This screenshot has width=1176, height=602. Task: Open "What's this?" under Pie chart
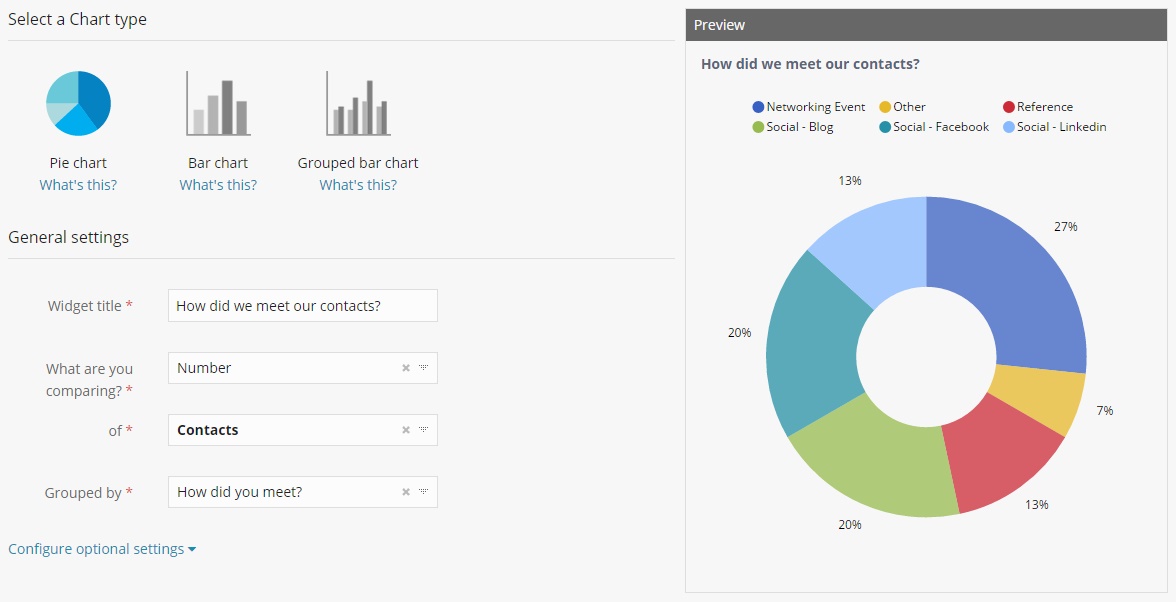click(x=78, y=184)
